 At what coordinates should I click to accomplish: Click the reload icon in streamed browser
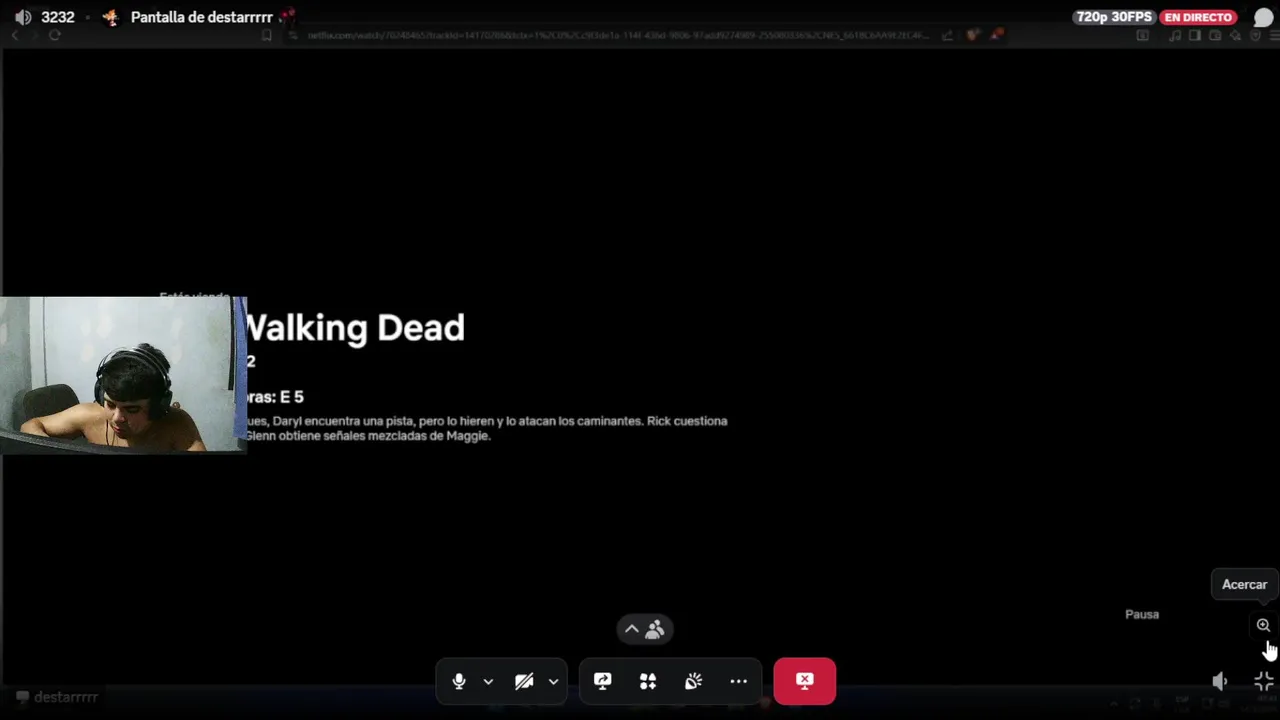coord(55,35)
